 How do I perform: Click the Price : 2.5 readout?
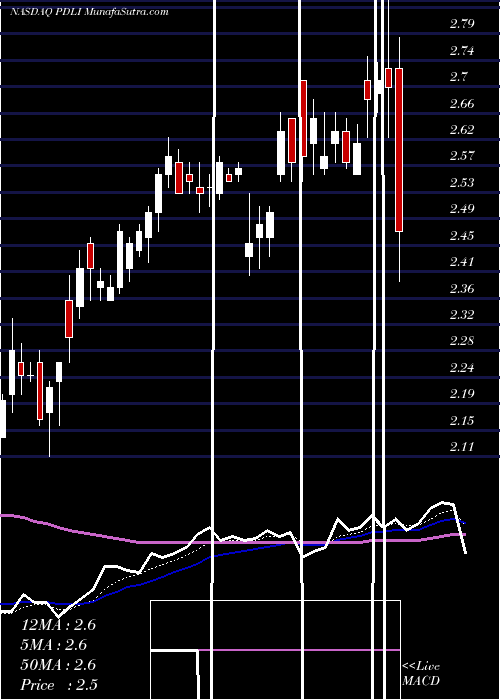click(x=59, y=685)
